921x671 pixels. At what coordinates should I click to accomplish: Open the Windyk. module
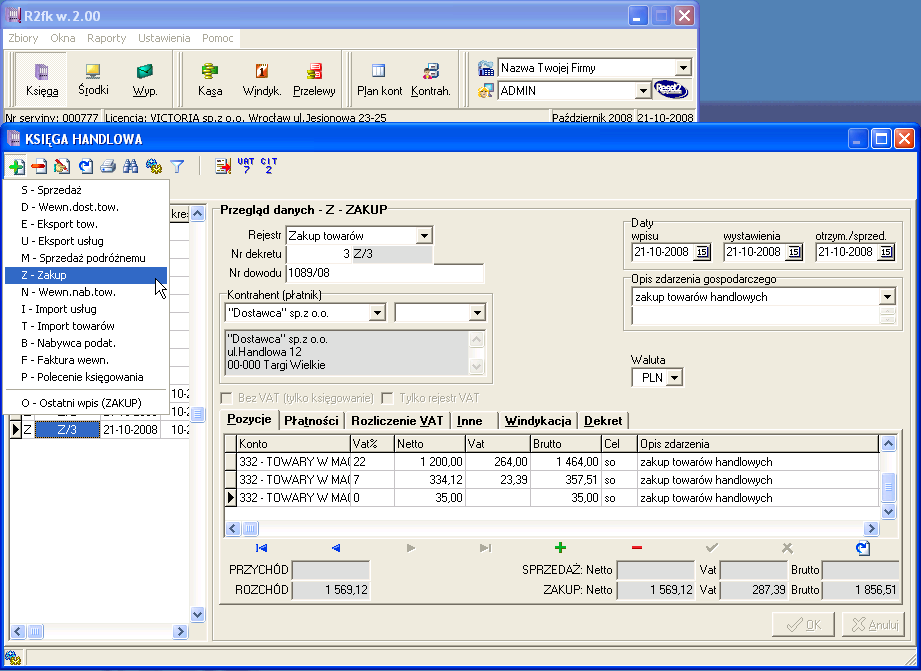(x=262, y=79)
